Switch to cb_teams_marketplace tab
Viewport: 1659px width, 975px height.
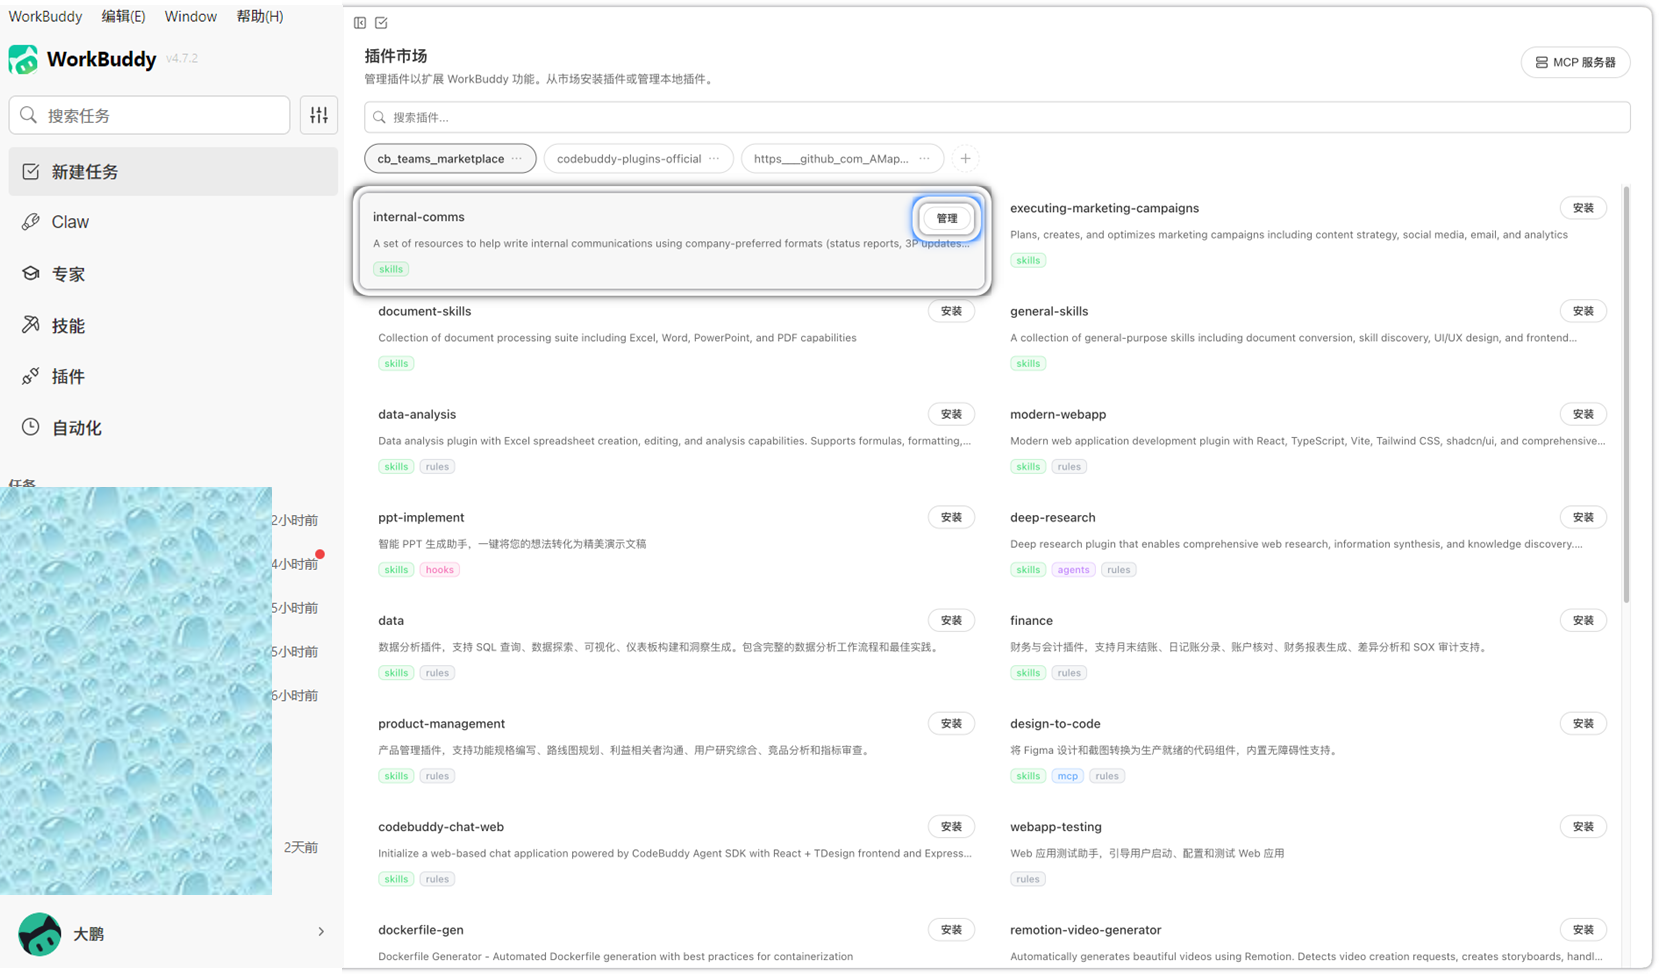point(450,158)
